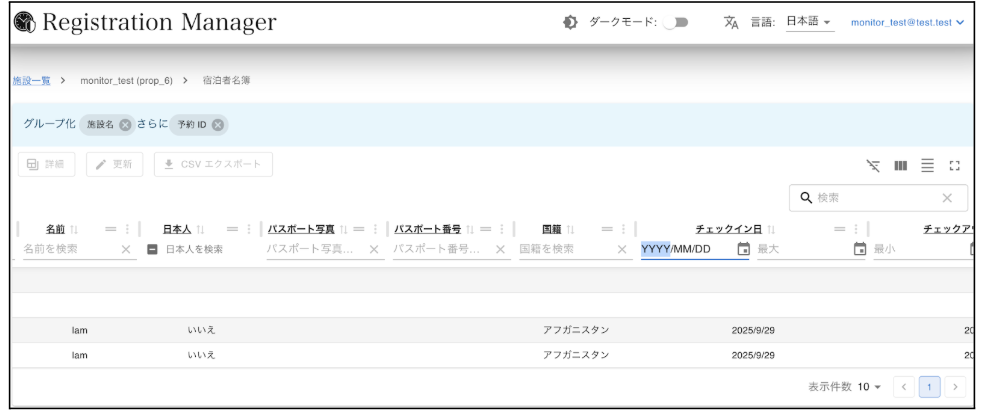Remove the 予約 ID grouping chip
This screenshot has height=412, width=982.
pos(218,125)
